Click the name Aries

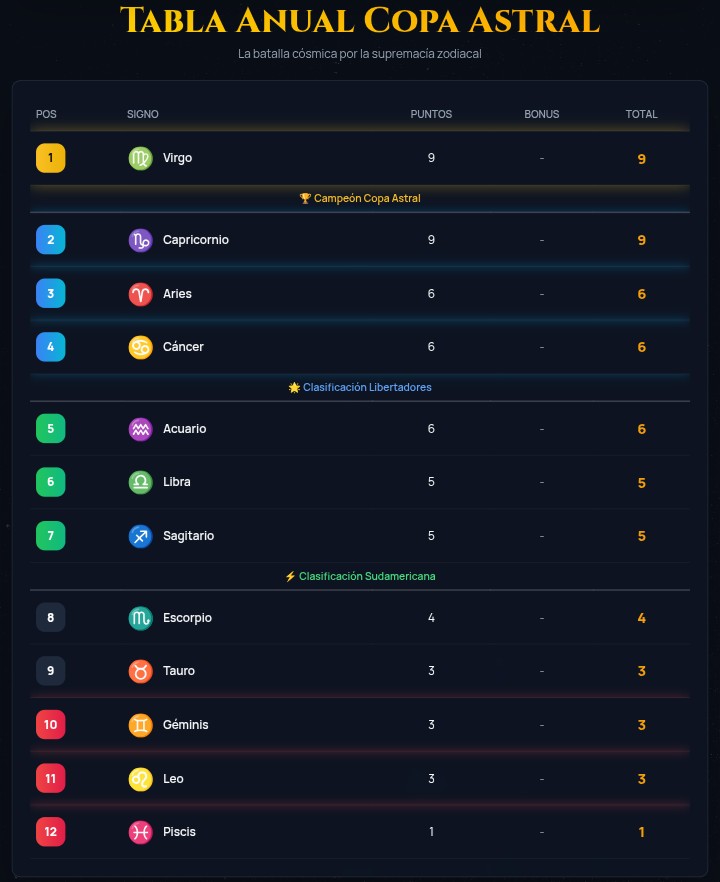pos(177,294)
